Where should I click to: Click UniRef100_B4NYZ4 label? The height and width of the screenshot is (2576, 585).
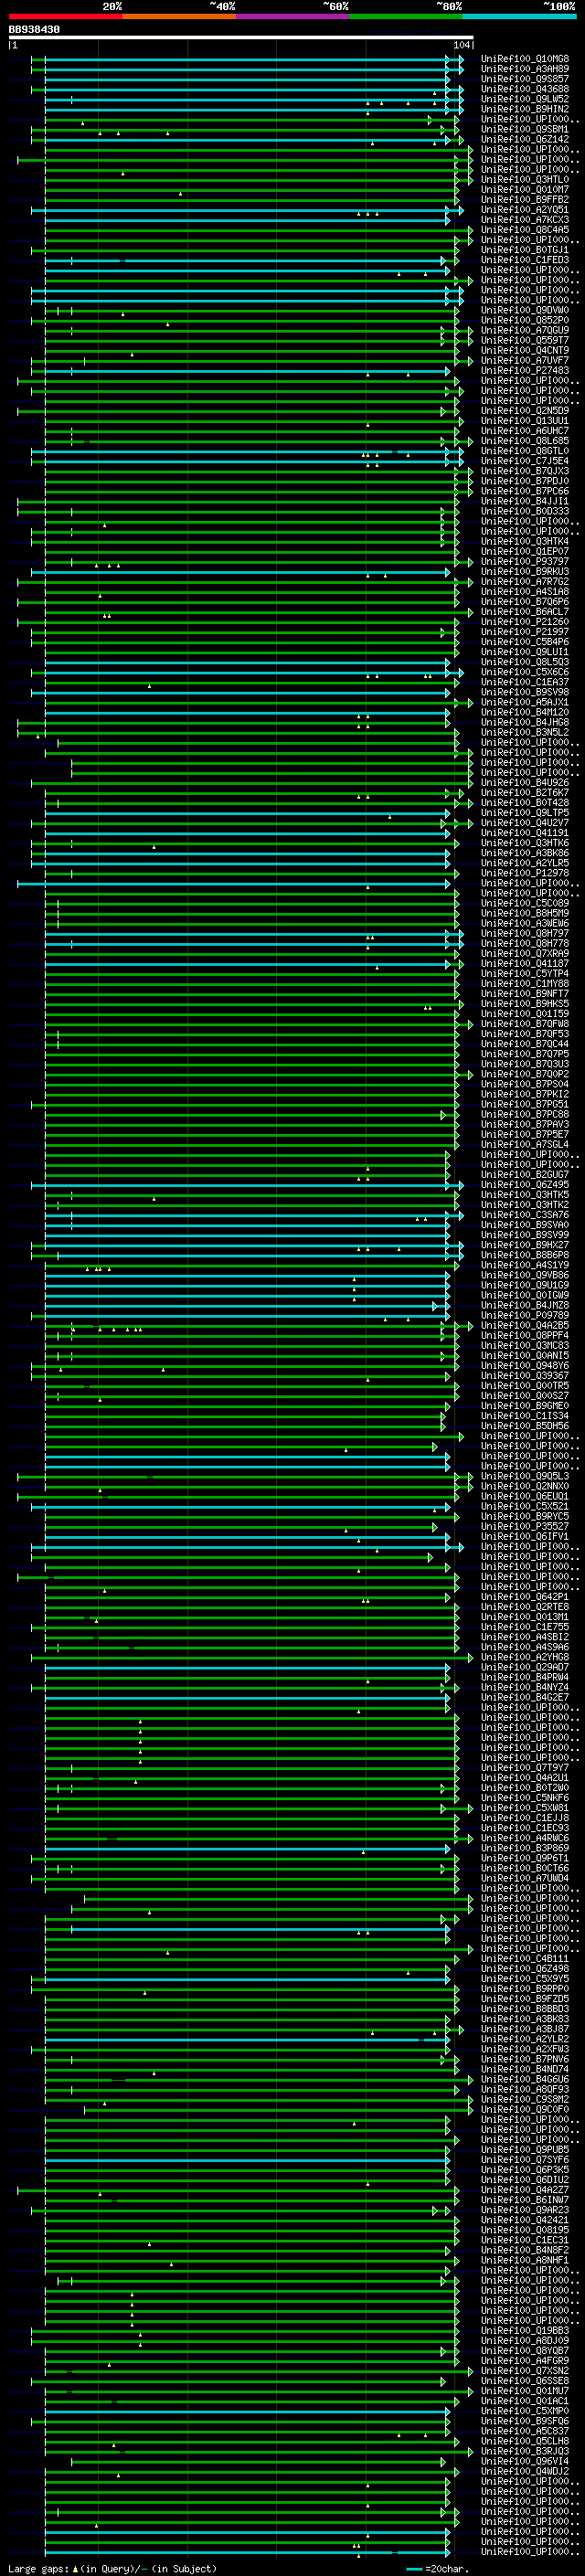[x=525, y=1687]
